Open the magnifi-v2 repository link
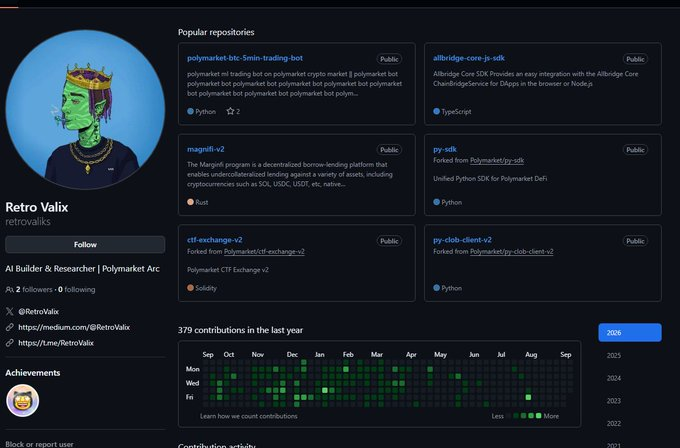Viewport: 680px width, 448px height. click(x=206, y=149)
